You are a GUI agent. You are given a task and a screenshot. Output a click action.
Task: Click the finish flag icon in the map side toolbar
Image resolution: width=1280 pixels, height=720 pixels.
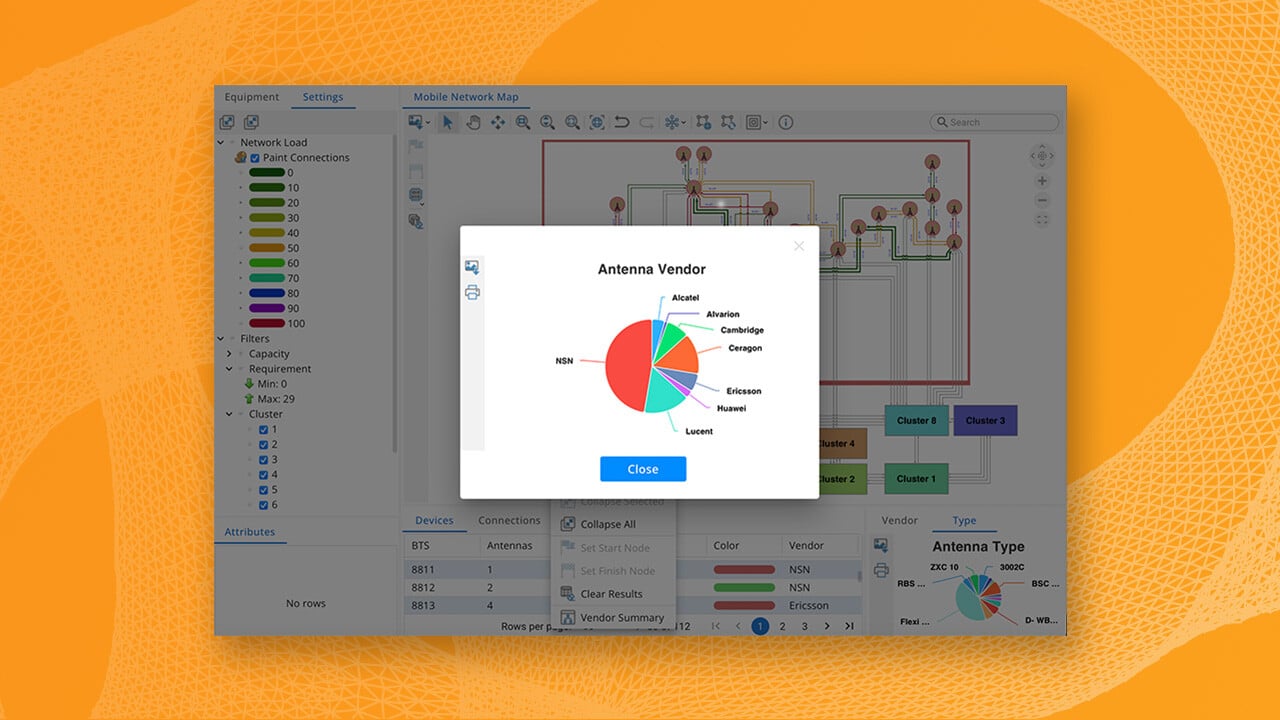click(x=416, y=171)
